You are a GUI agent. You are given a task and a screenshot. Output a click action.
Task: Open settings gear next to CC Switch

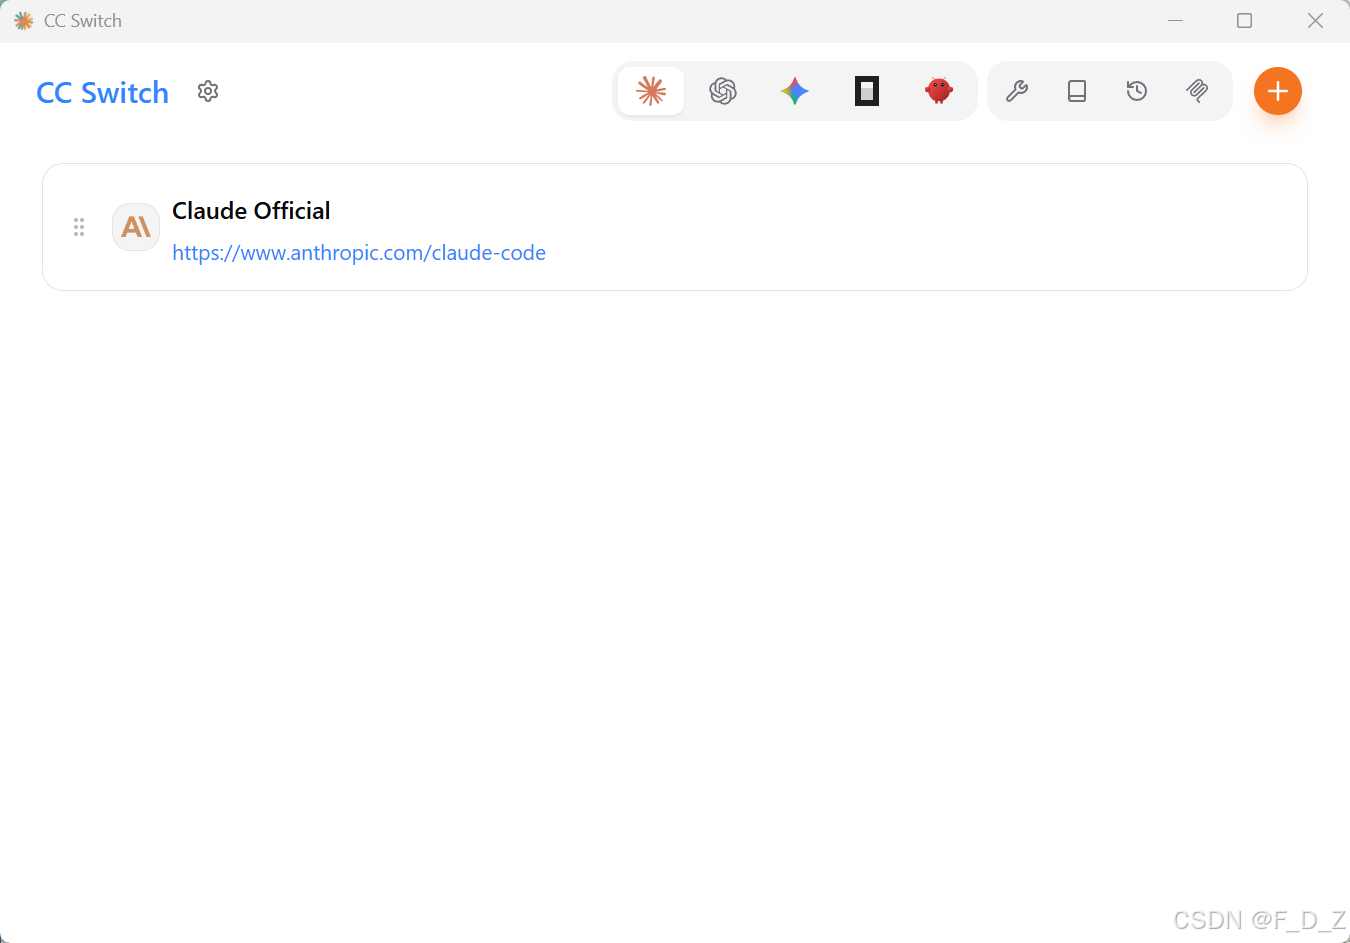click(208, 91)
